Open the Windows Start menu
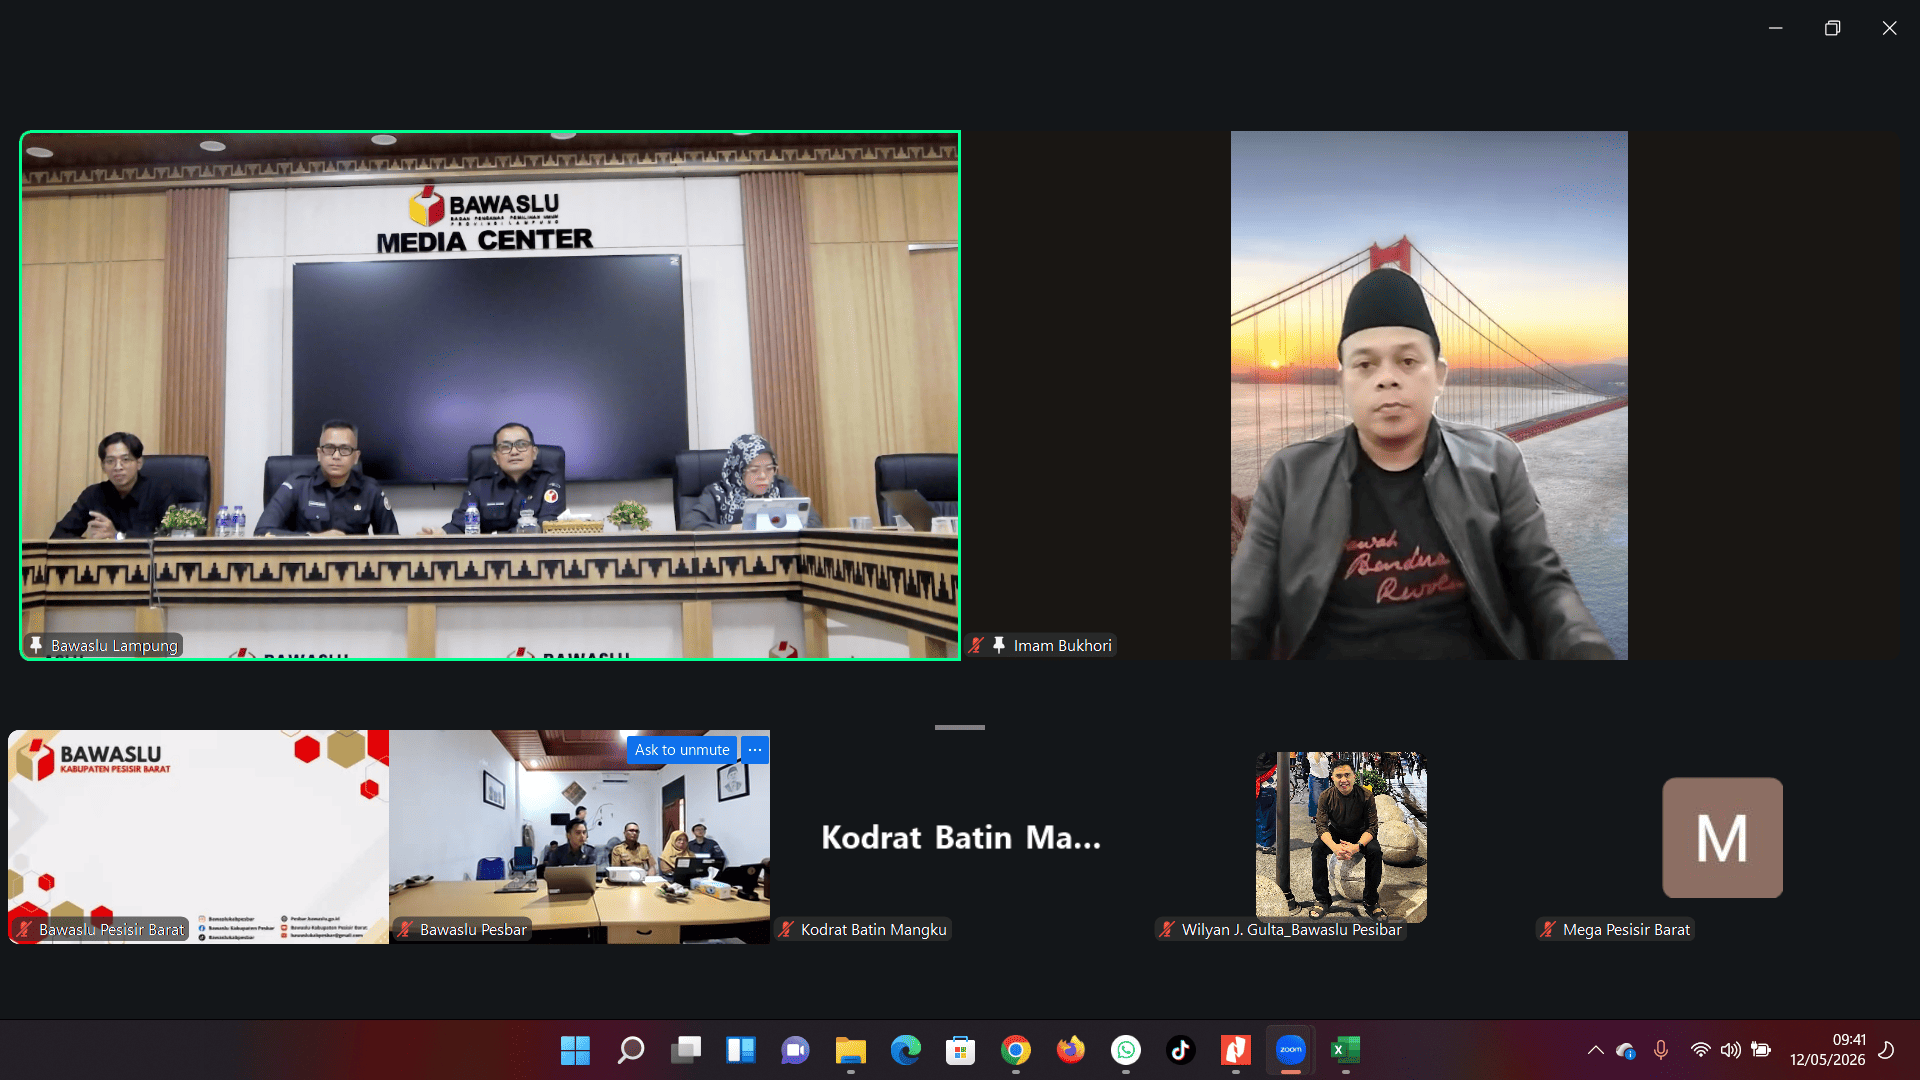The width and height of the screenshot is (1920, 1080). [575, 1050]
